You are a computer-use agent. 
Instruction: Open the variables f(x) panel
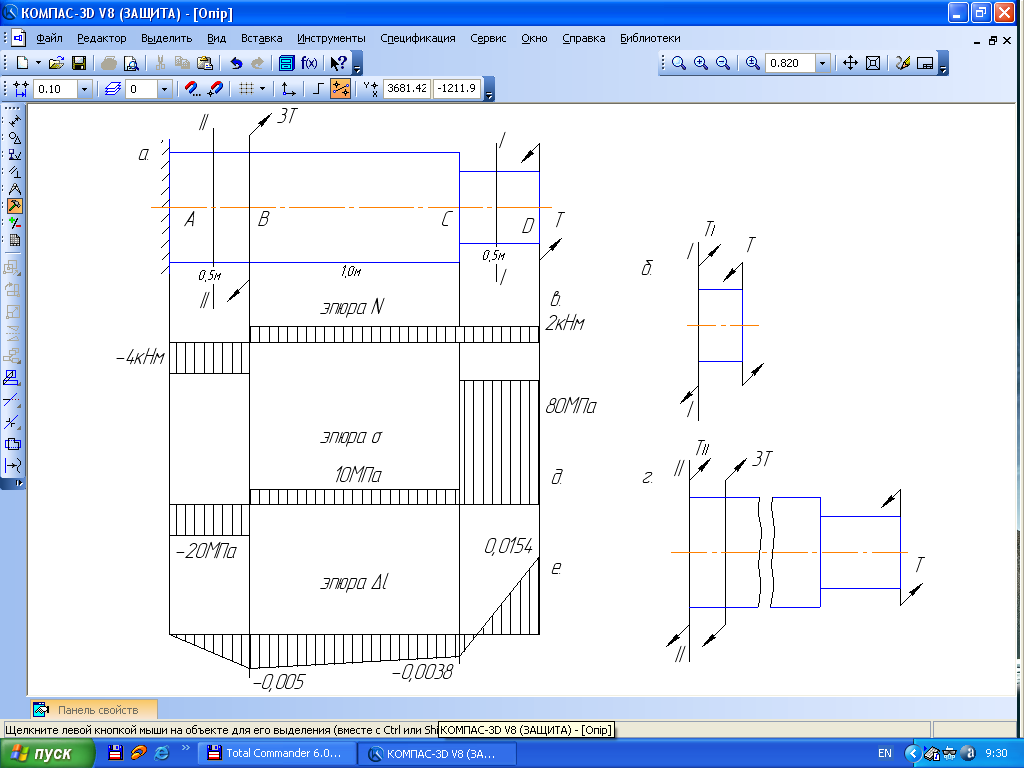(x=309, y=63)
